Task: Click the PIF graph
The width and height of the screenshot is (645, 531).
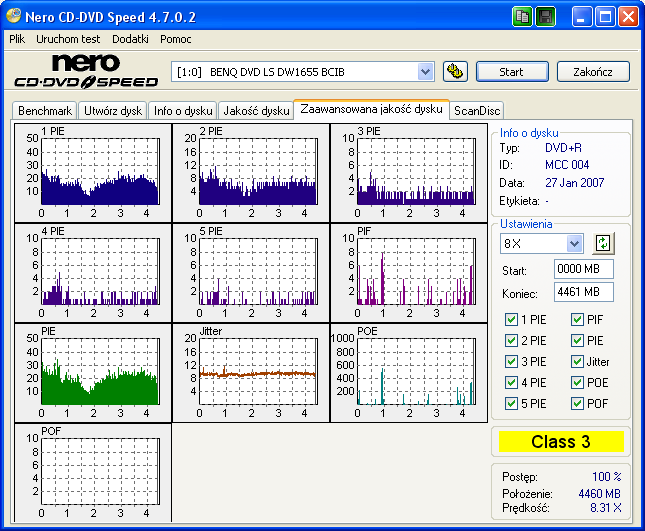Action: point(416,271)
